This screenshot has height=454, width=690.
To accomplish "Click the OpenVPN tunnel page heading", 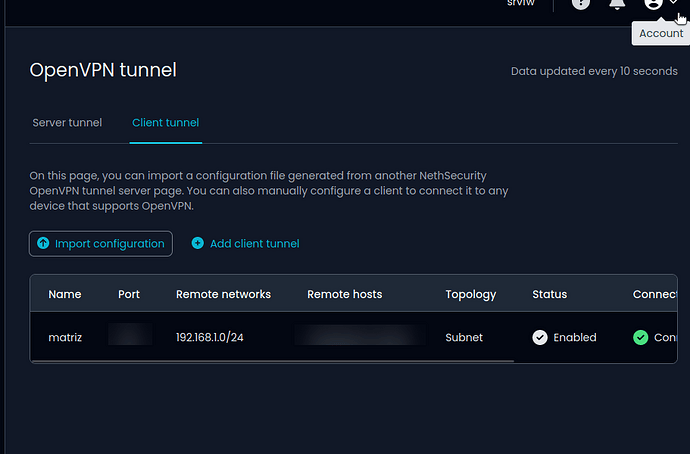I will coord(103,70).
